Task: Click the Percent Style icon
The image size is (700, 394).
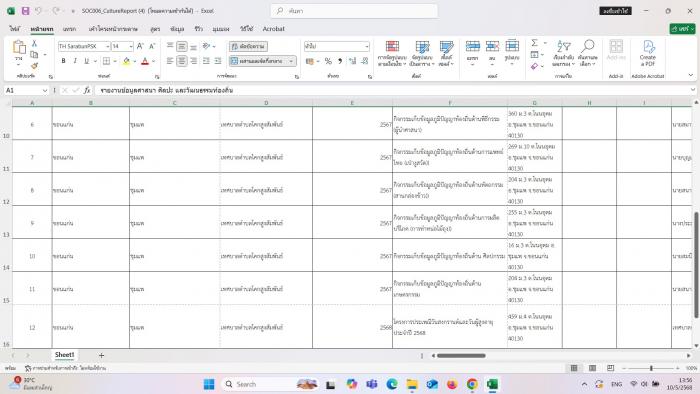Action: point(328,61)
